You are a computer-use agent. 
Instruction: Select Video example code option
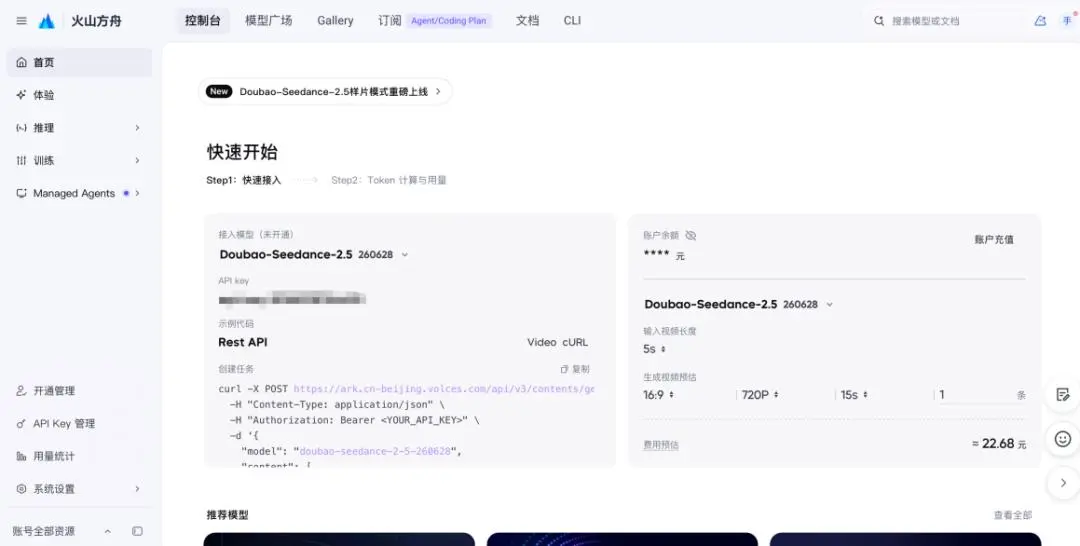coord(541,342)
